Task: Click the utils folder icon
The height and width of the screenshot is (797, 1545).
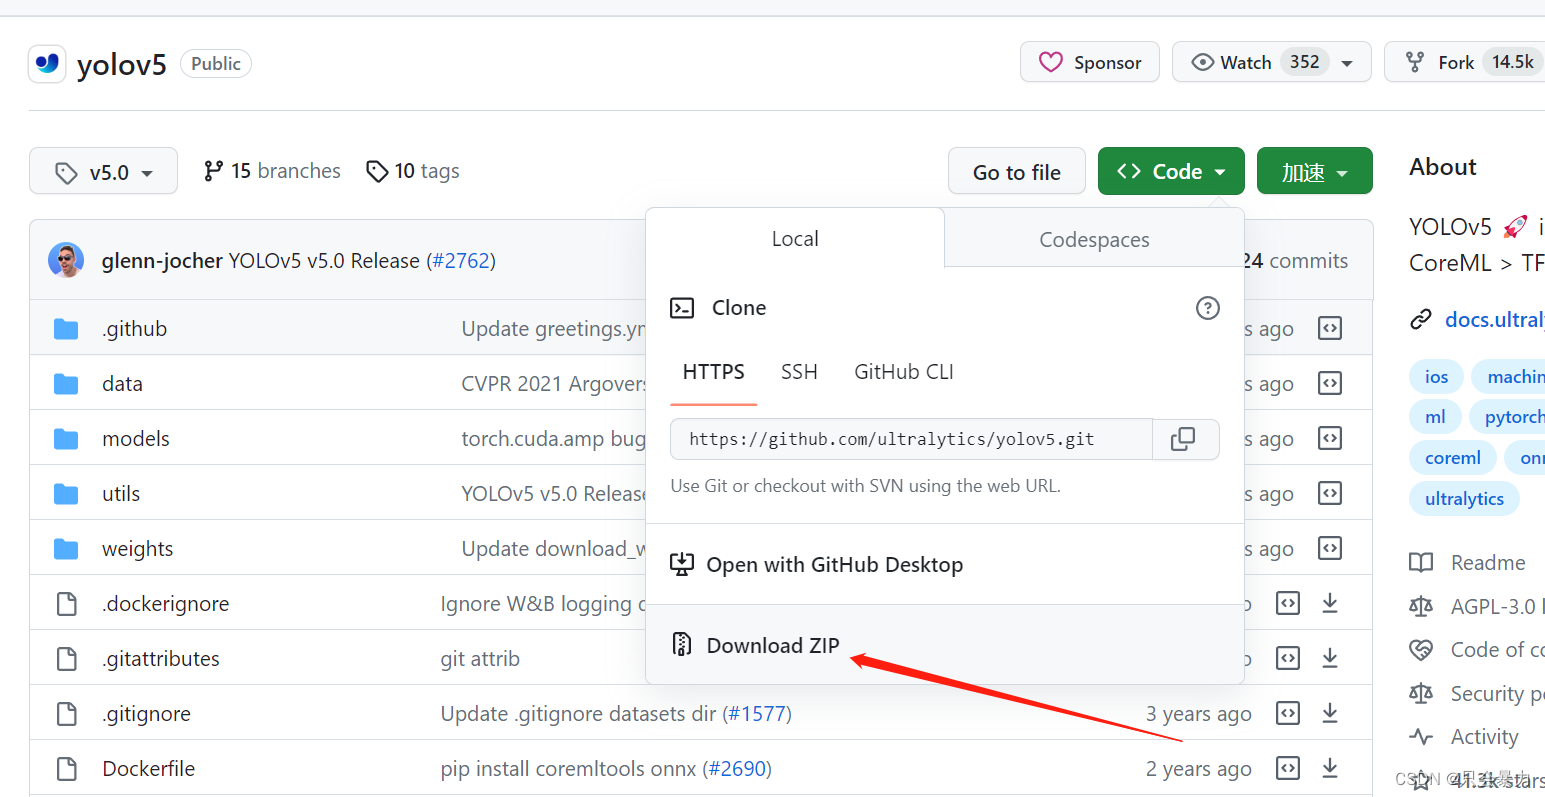Action: pos(66,494)
